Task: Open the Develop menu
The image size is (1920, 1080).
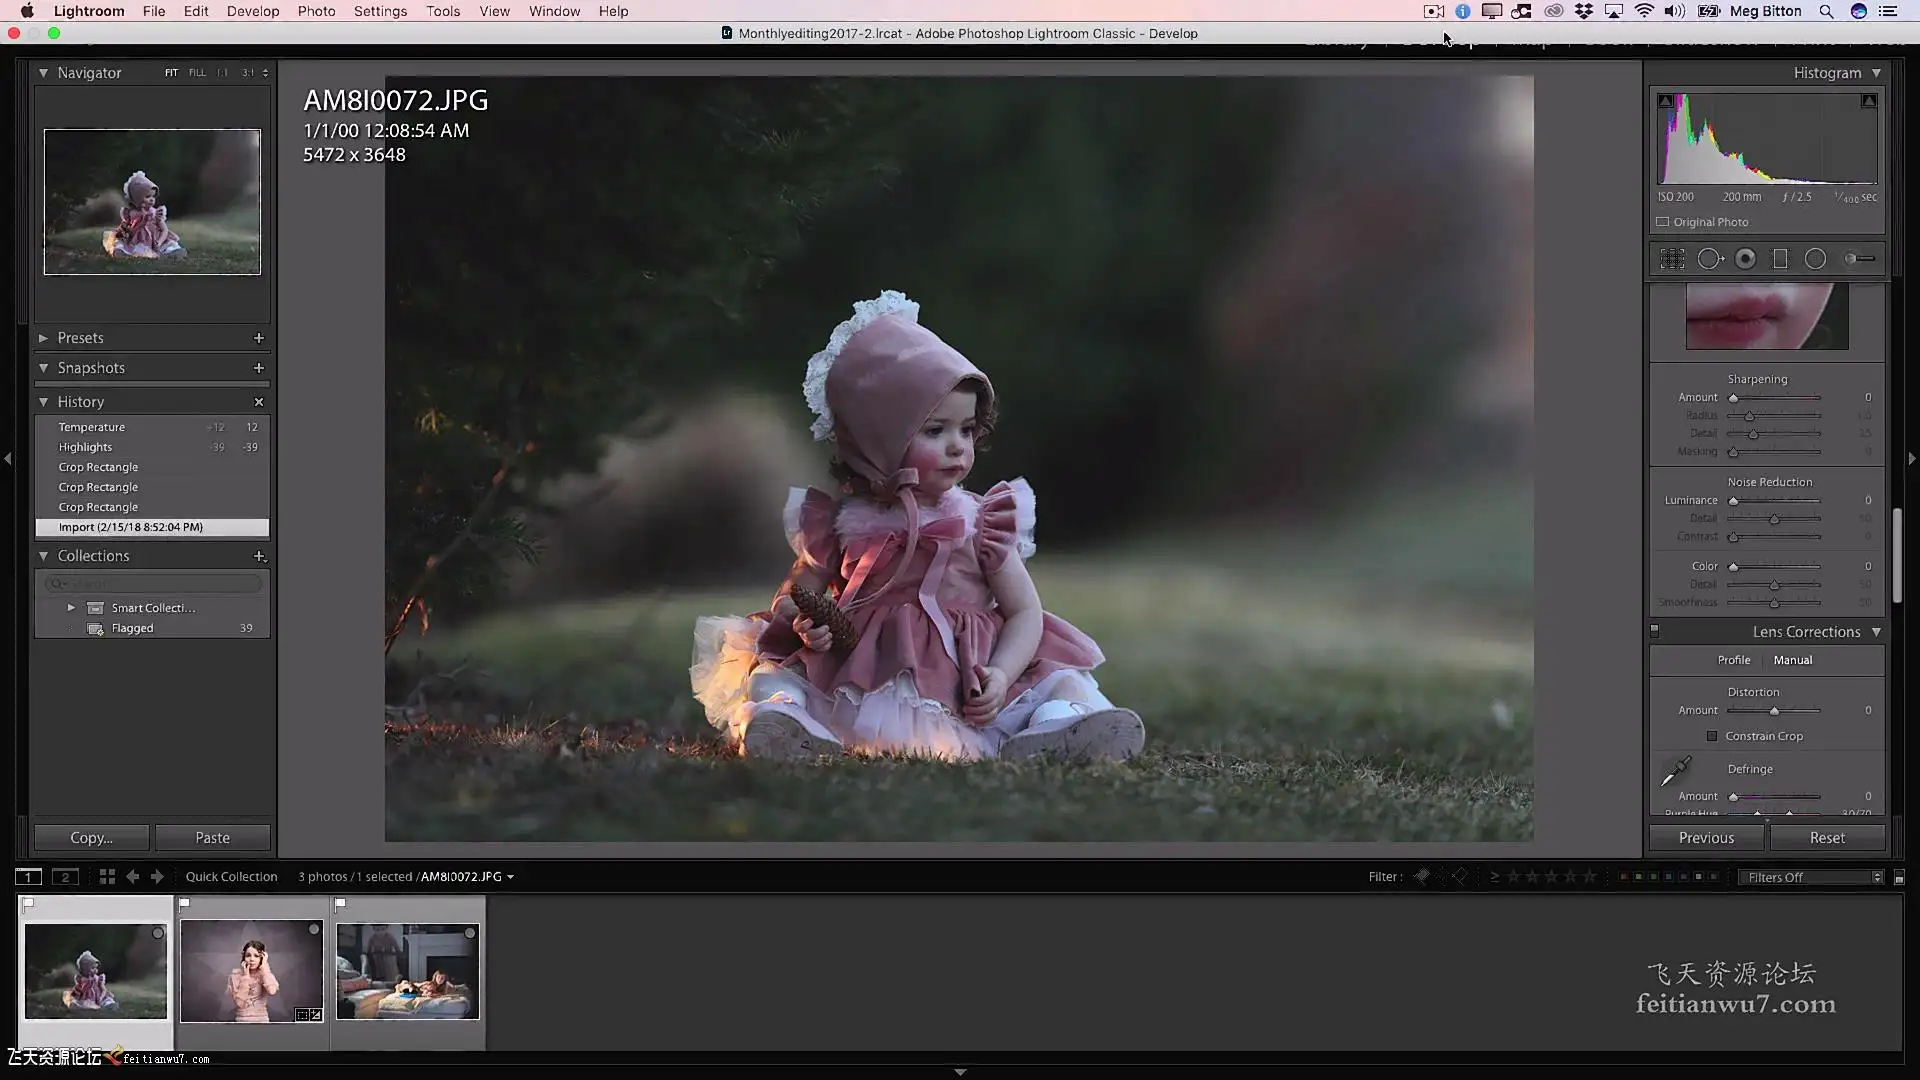Action: [x=252, y=11]
